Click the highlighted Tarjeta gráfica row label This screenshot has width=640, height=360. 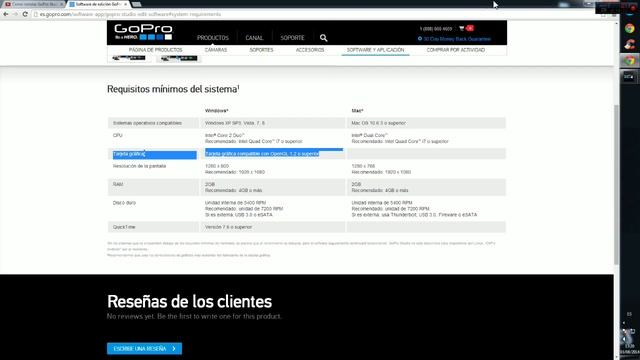pyautogui.click(x=129, y=154)
